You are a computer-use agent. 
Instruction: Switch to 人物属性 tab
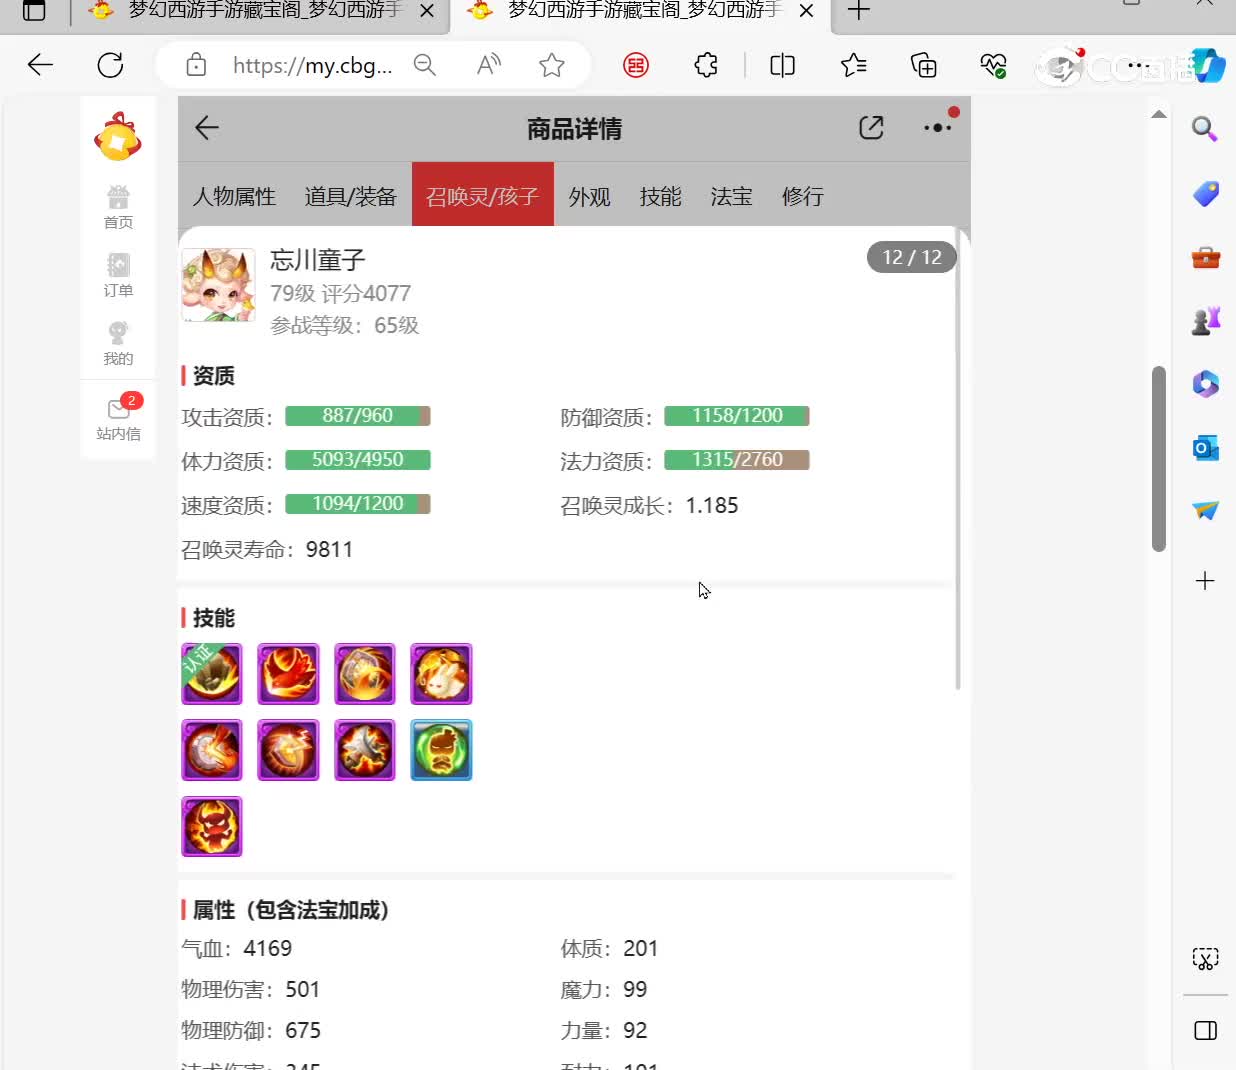tap(234, 196)
